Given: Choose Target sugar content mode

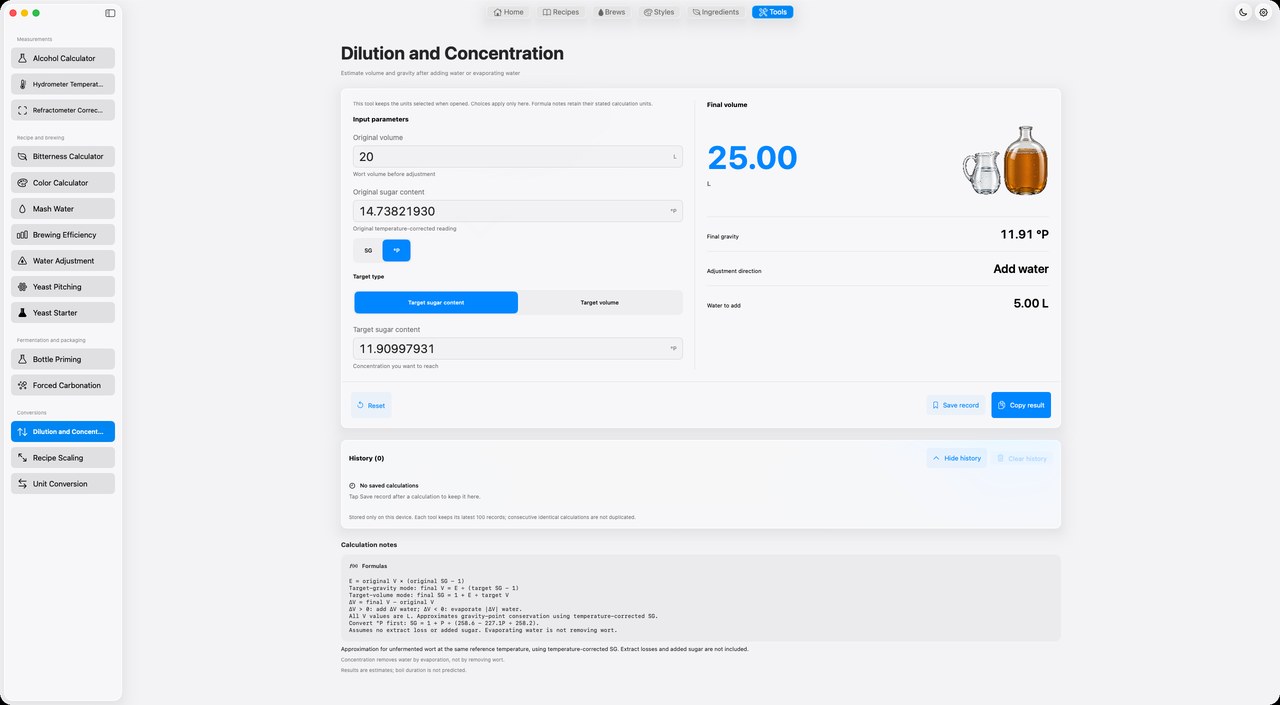Looking at the screenshot, I should tap(436, 302).
